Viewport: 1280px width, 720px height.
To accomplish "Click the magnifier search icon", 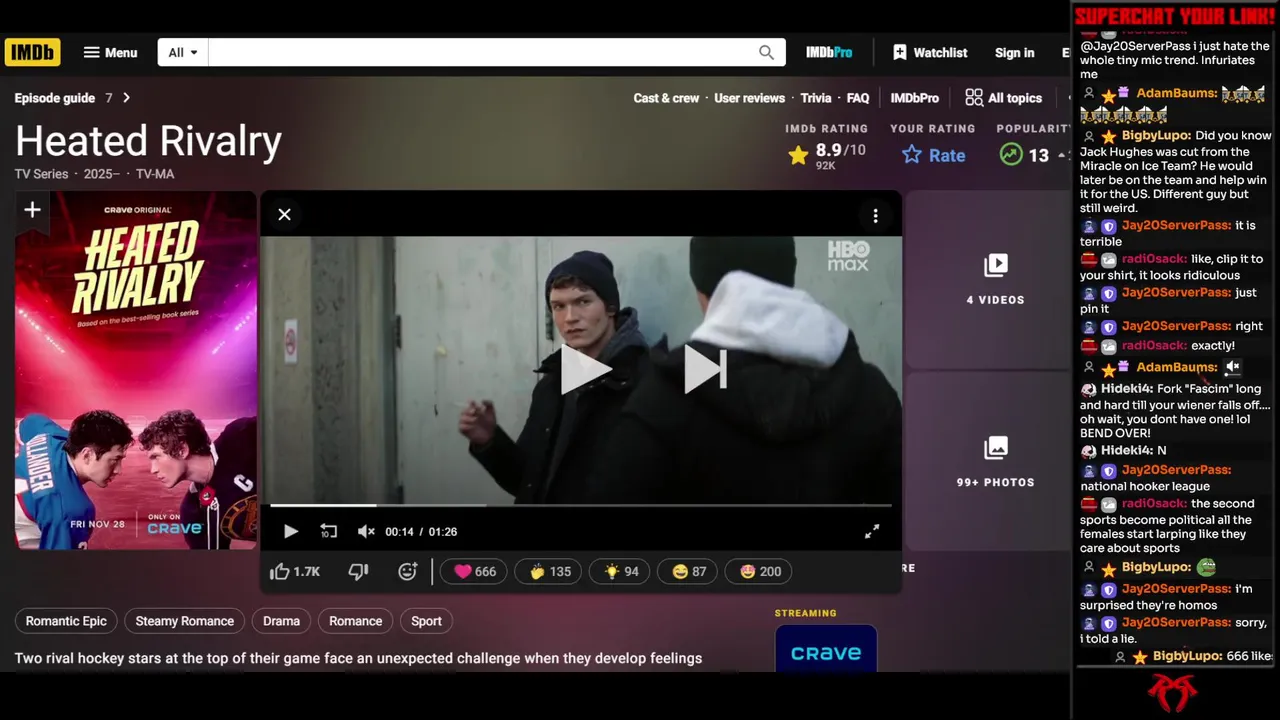I will pyautogui.click(x=766, y=52).
